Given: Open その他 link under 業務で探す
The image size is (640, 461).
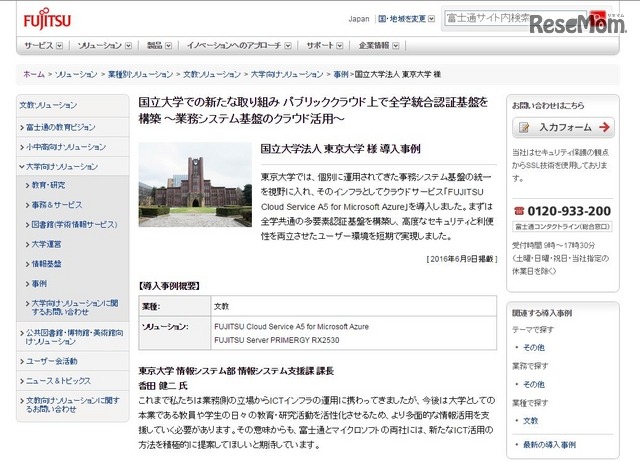Looking at the screenshot, I should click(x=534, y=384).
